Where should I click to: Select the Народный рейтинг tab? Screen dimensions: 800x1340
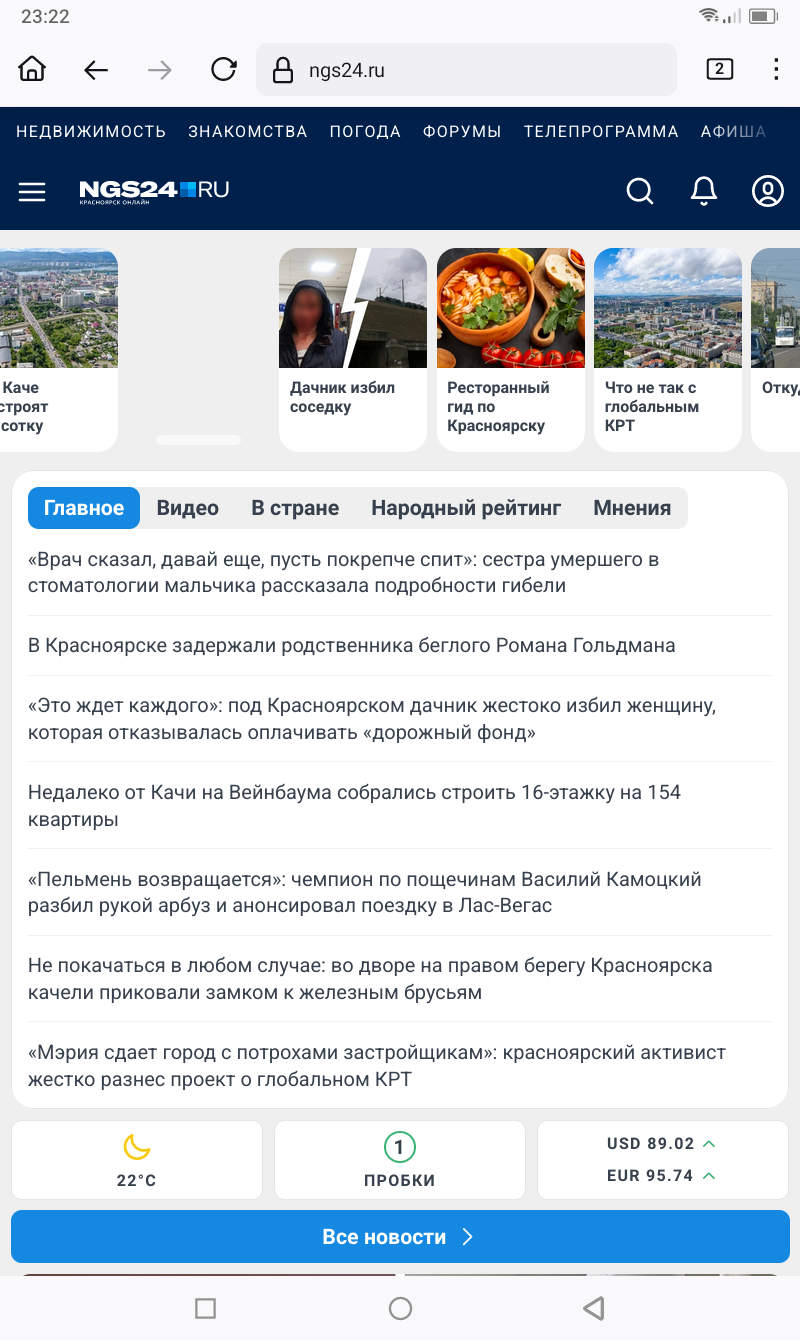click(x=466, y=508)
